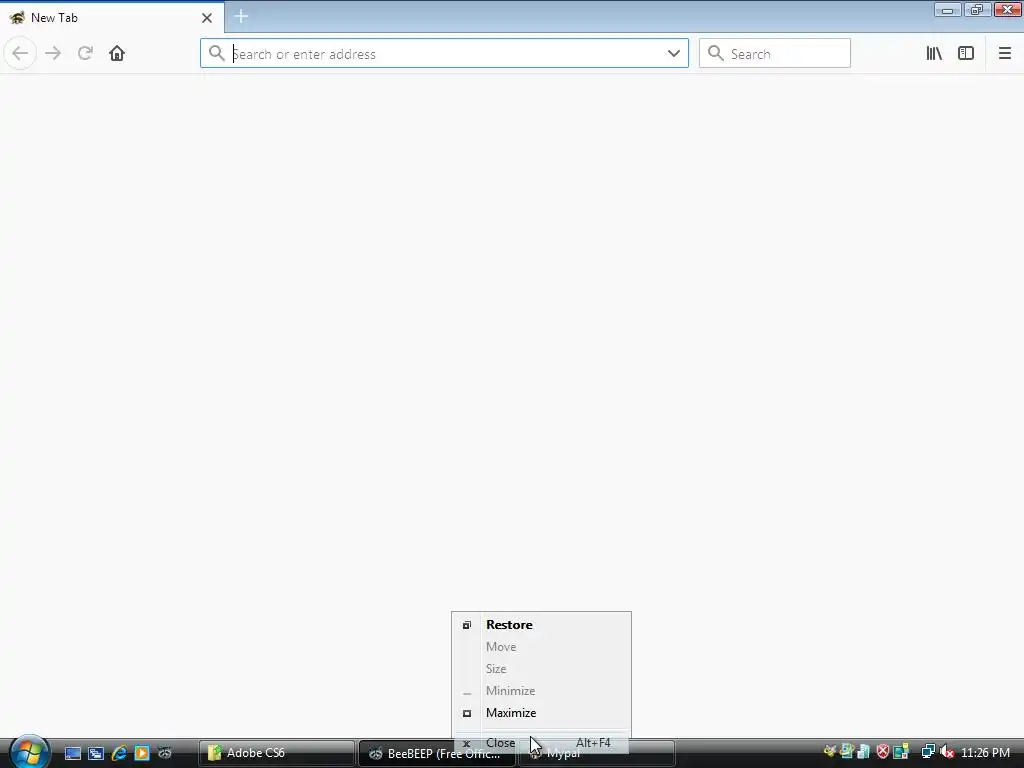Open the muted volume tray icon
This screenshot has width=1024, height=768.
pos(946,752)
